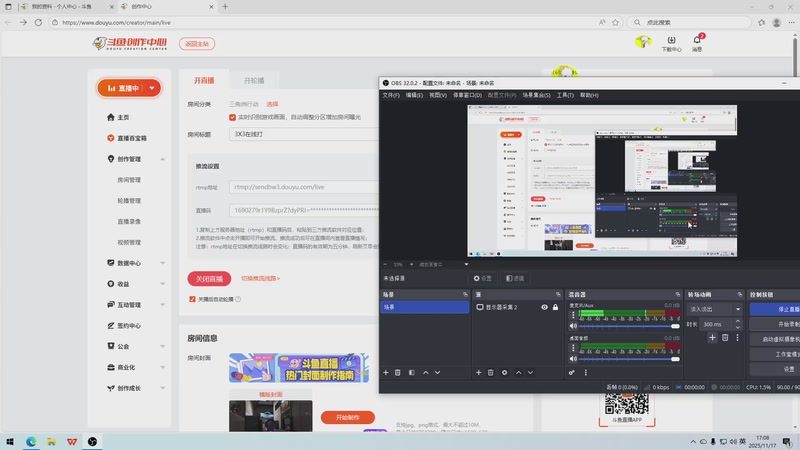The image size is (800, 450).
Task: Toggle visibility eye of 显示器采集 2 source
Action: click(x=544, y=307)
